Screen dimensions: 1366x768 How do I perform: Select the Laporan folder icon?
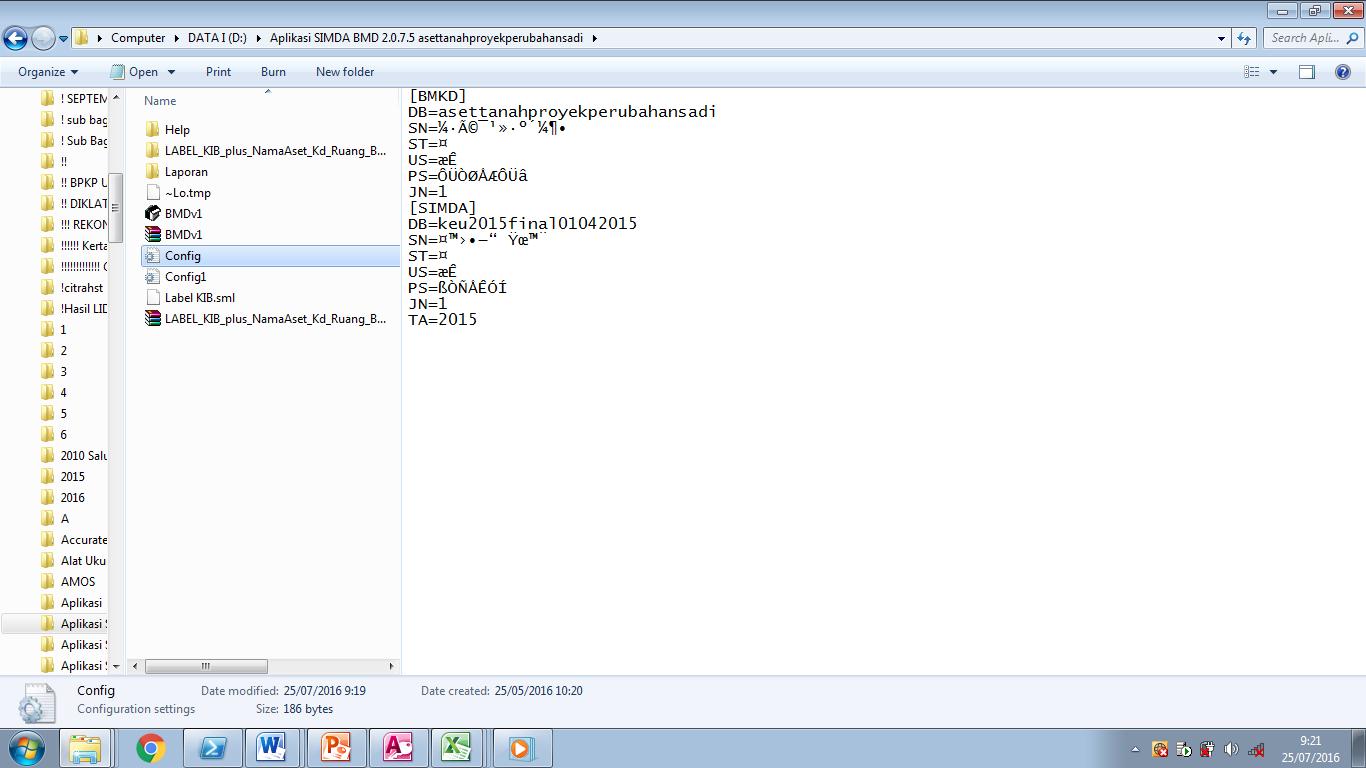point(153,172)
